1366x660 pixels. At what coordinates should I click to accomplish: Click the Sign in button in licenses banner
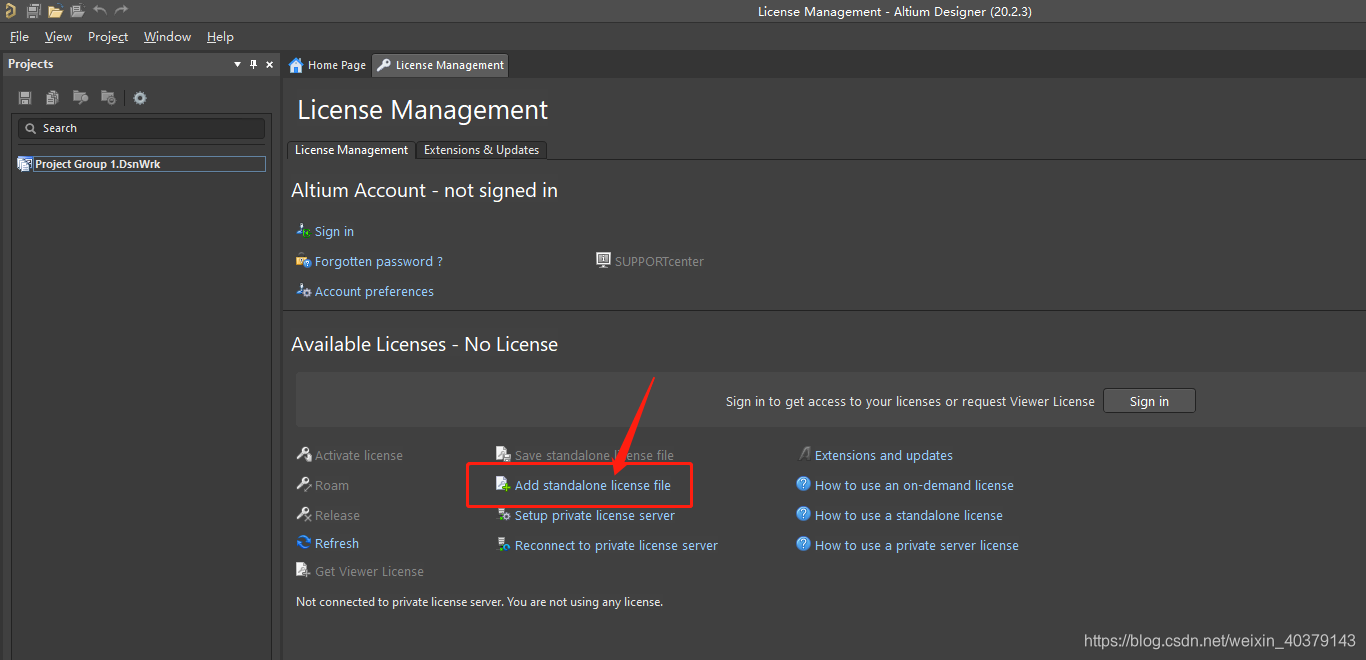pyautogui.click(x=1149, y=401)
